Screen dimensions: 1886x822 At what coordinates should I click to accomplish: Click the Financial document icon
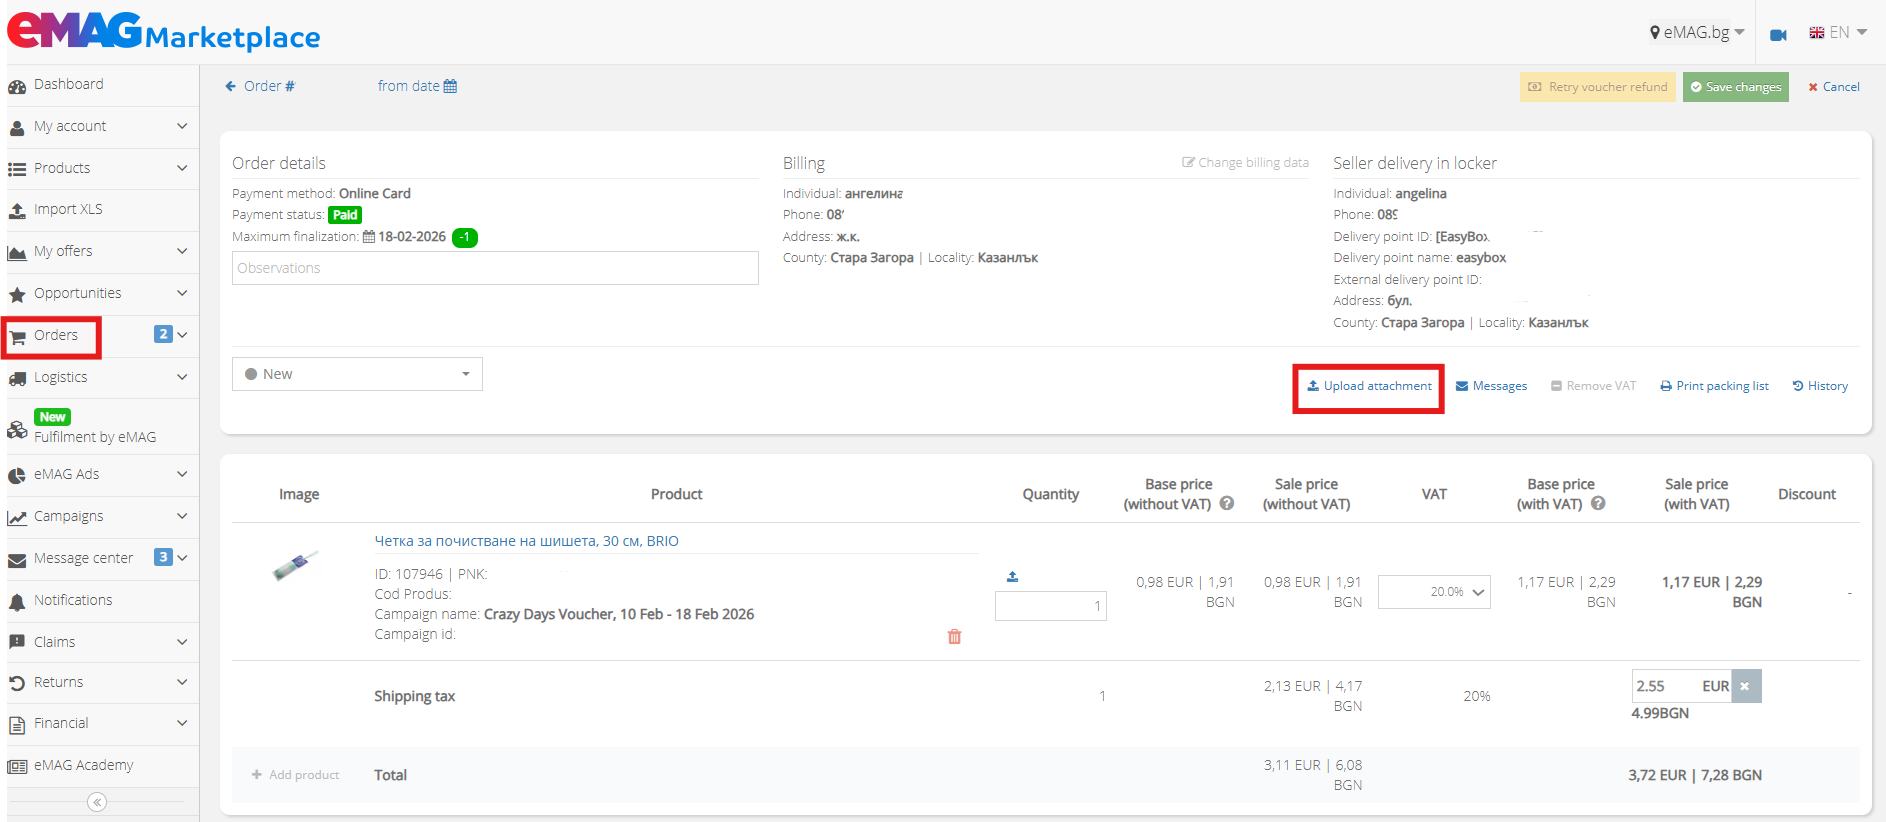click(x=17, y=725)
